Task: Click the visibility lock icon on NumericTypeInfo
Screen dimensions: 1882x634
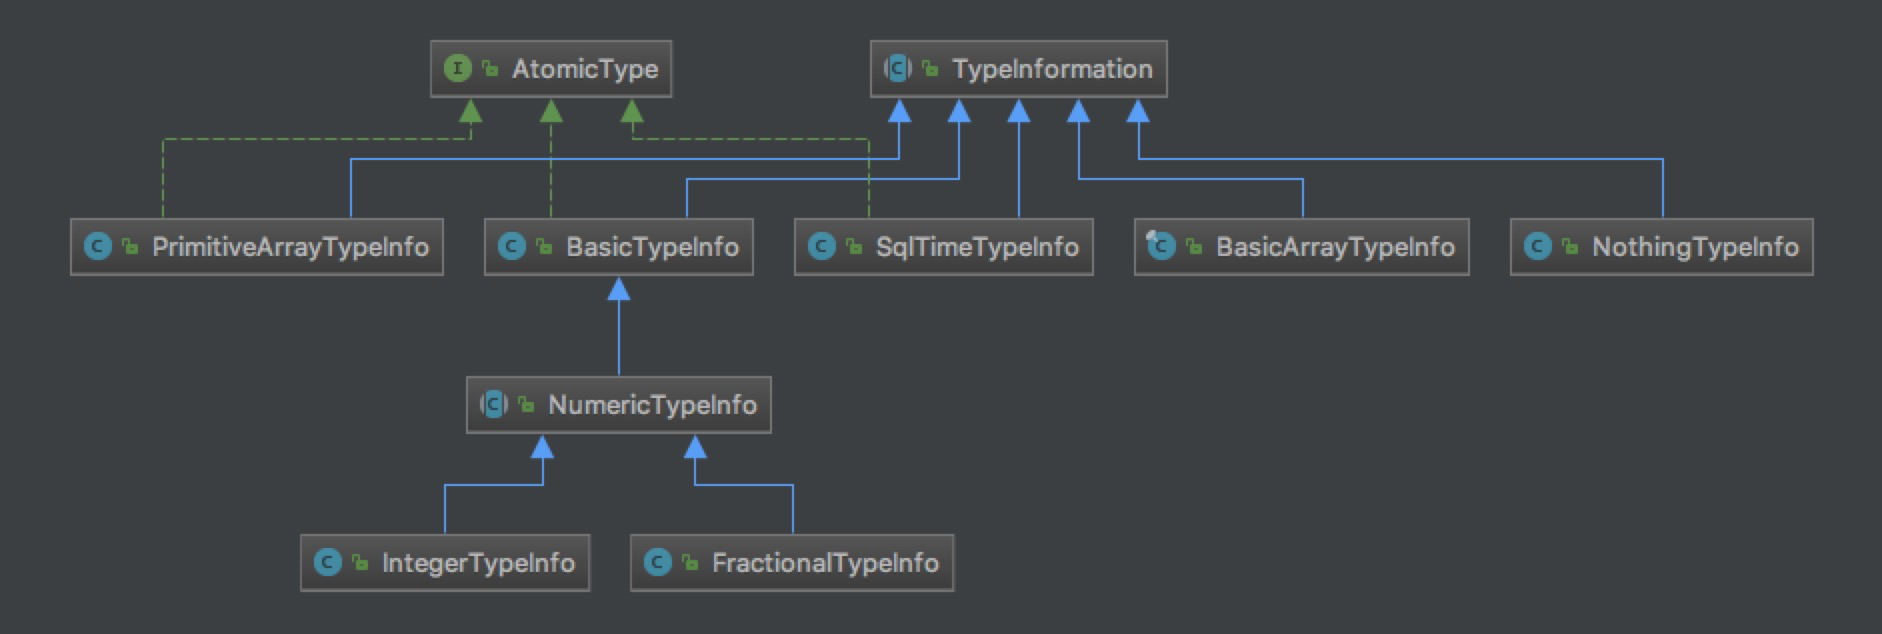Action: 526,404
